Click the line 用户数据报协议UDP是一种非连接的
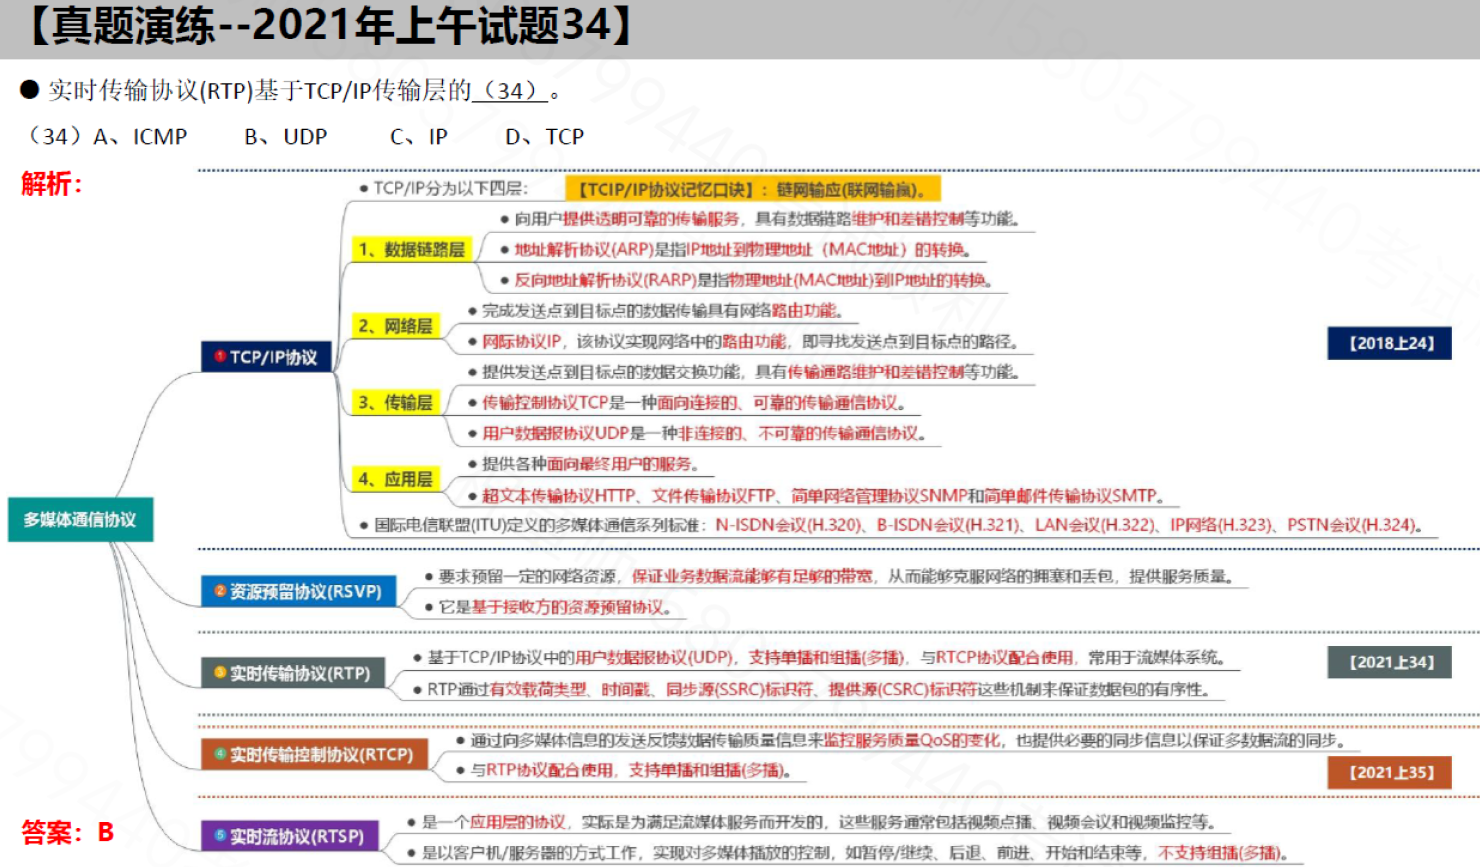This screenshot has height=867, width=1480. coord(697,433)
